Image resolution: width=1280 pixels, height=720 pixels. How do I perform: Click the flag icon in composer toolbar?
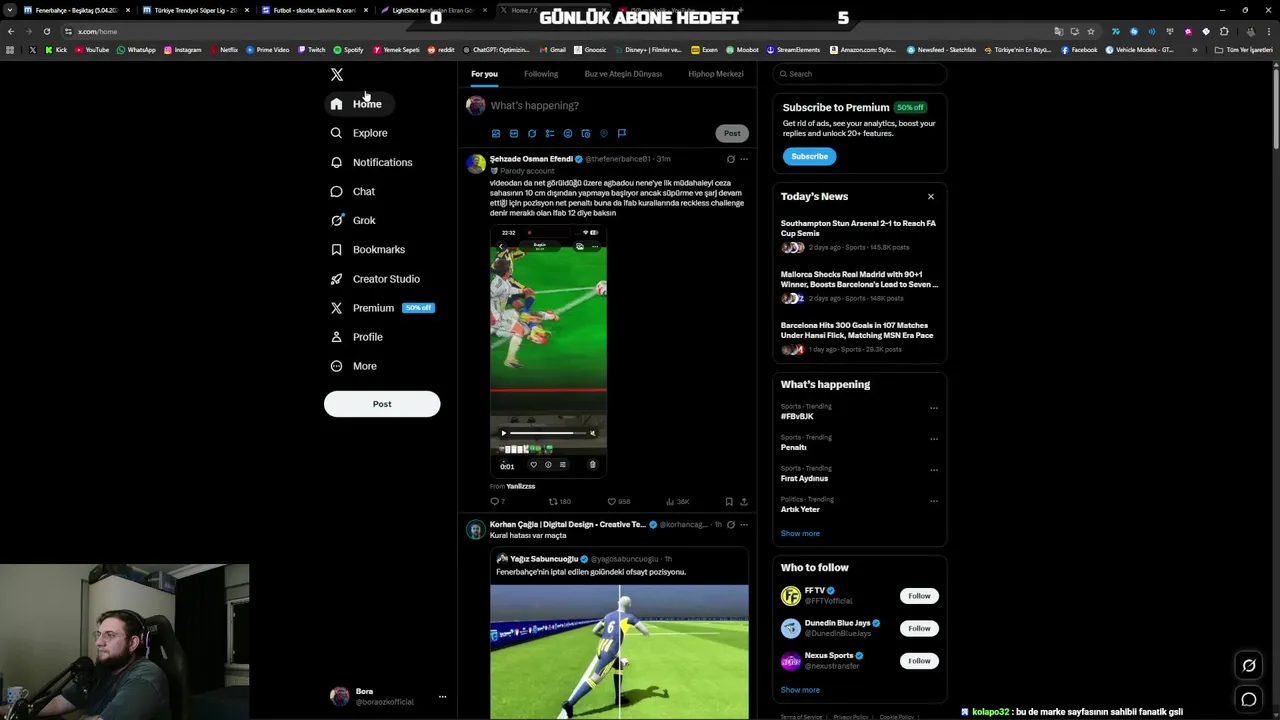pos(622,133)
